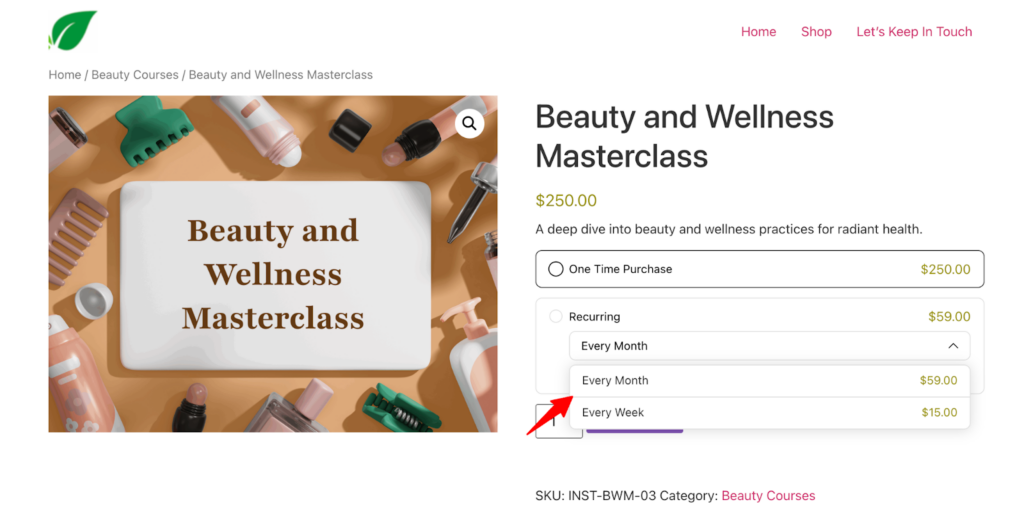1024x516 pixels.
Task: Choose the Every Month $59.00 list option
Action: click(768, 381)
